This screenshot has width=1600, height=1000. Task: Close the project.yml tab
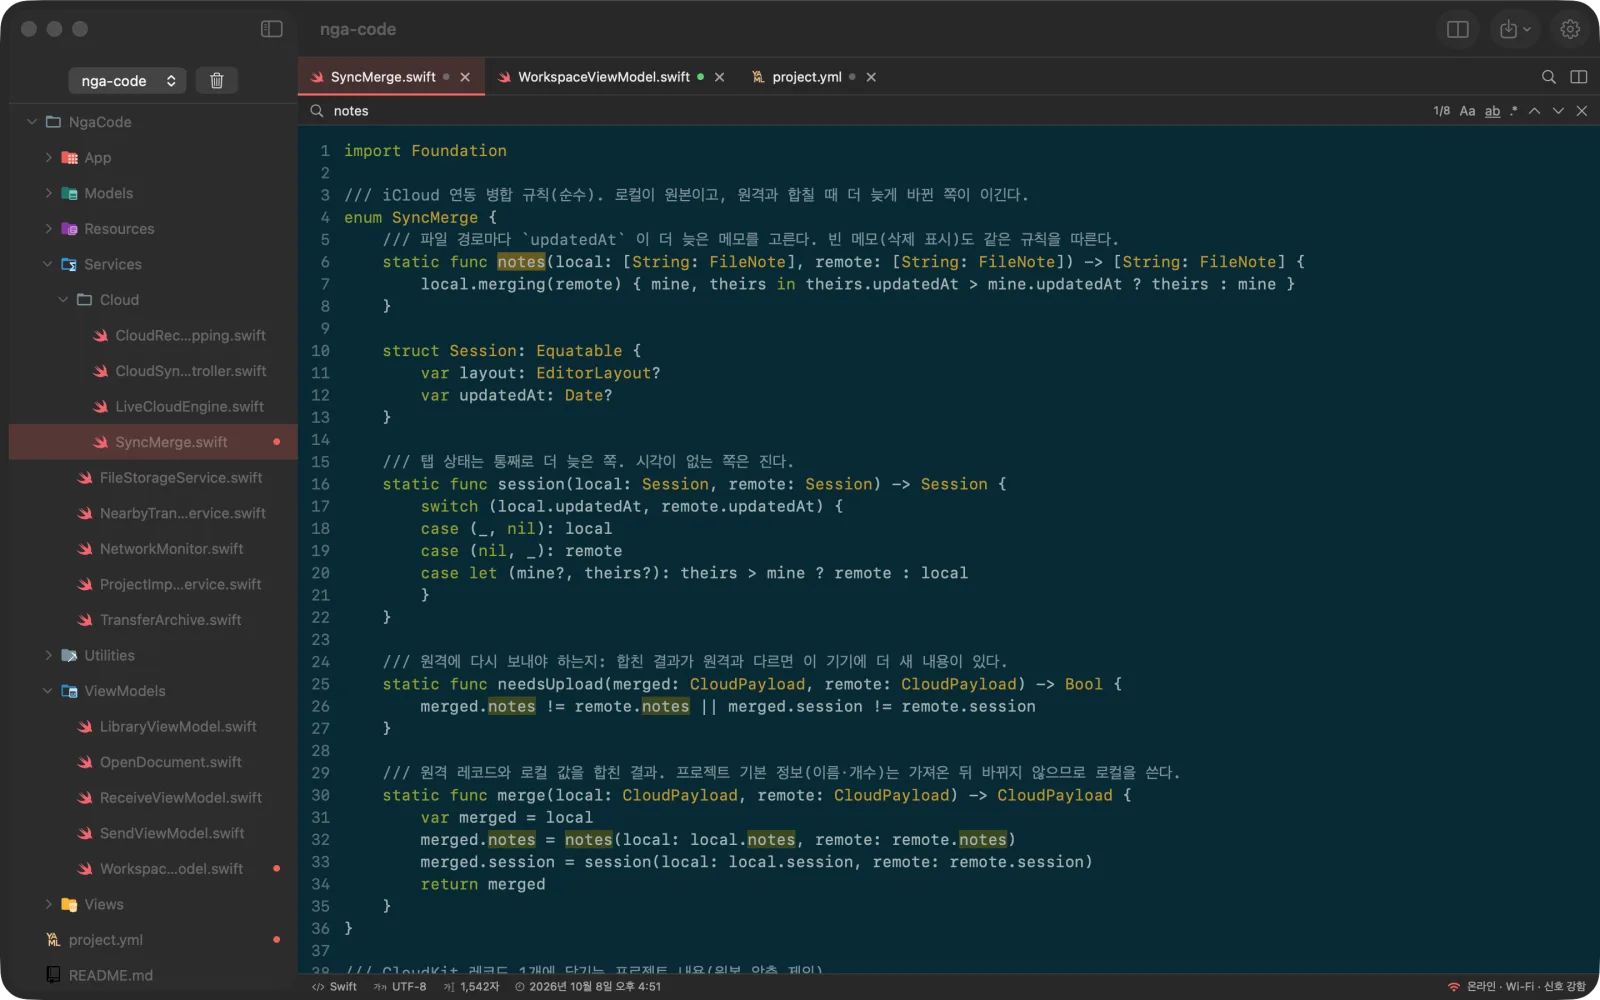pos(871,77)
